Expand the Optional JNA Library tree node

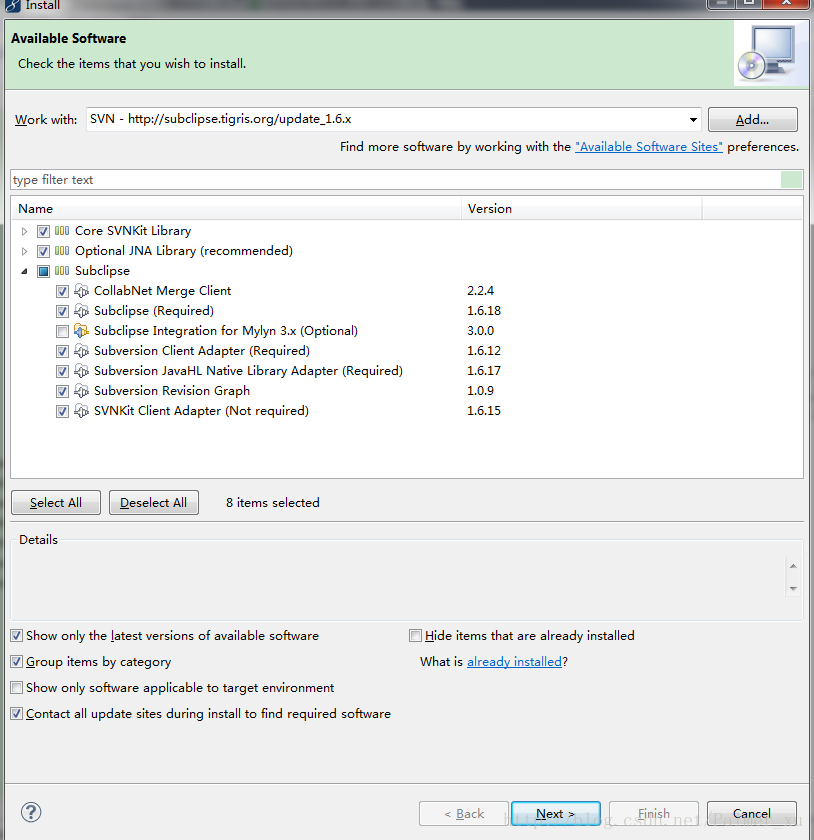pos(24,251)
